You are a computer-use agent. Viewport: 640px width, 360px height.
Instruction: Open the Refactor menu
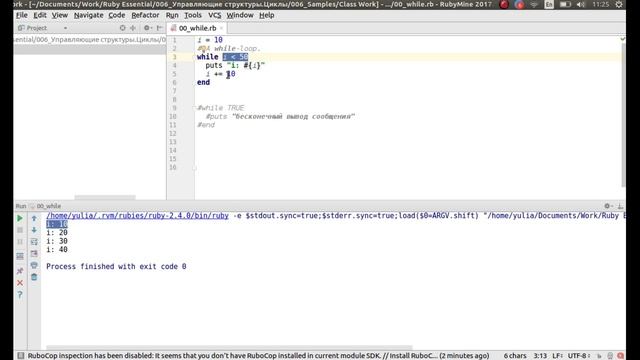(x=145, y=15)
